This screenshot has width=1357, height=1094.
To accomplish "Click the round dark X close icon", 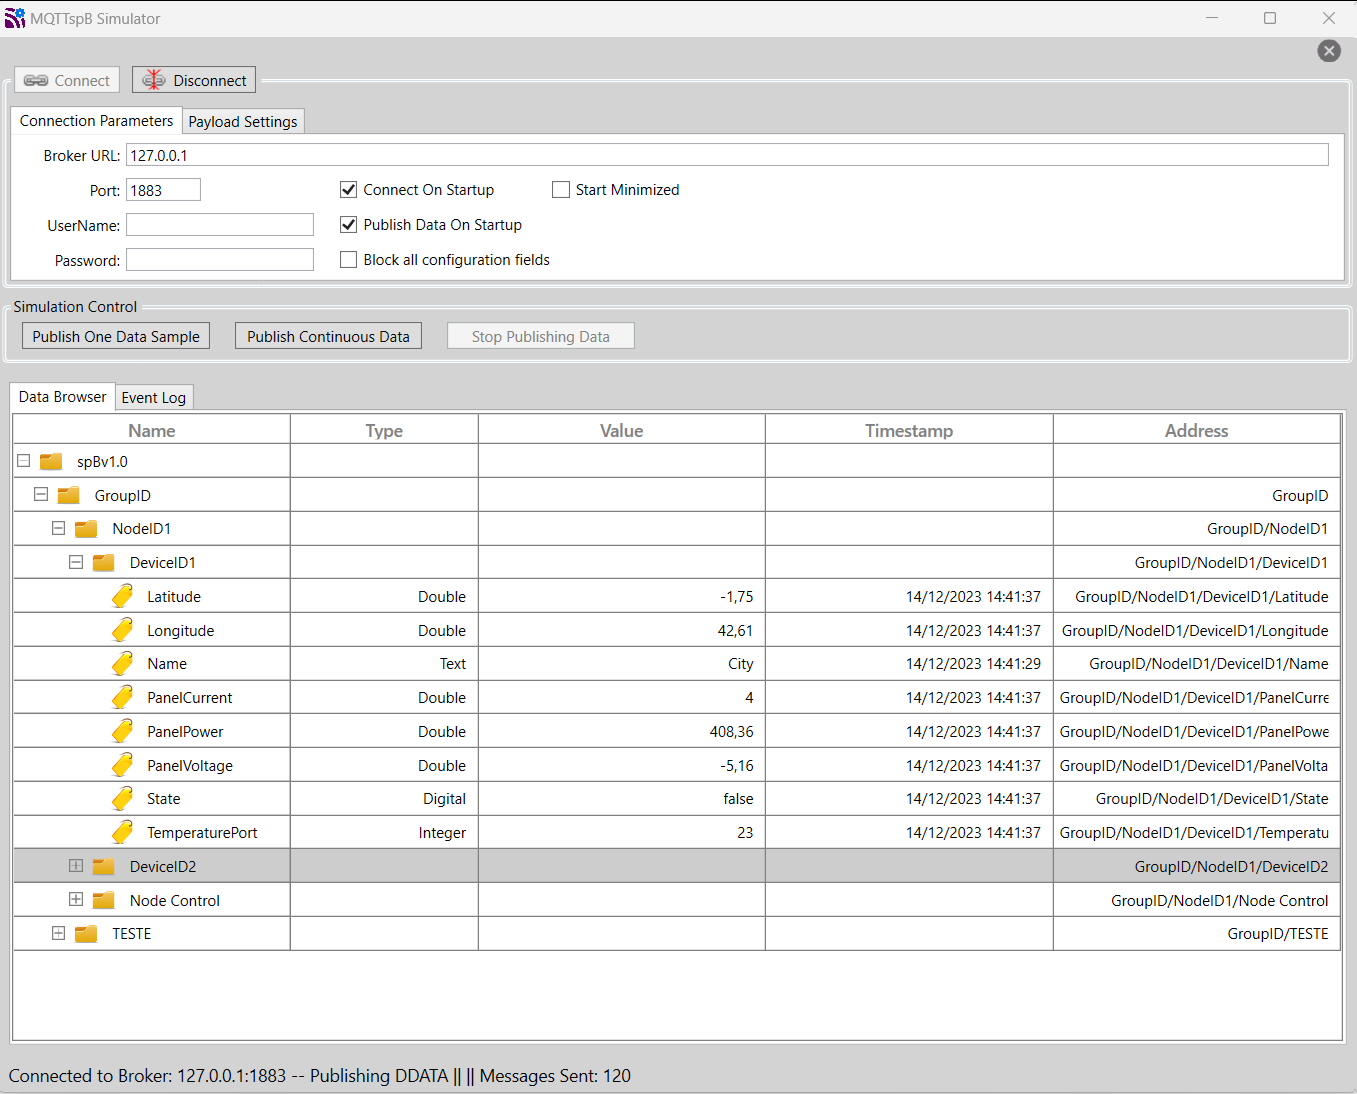I will [x=1328, y=51].
